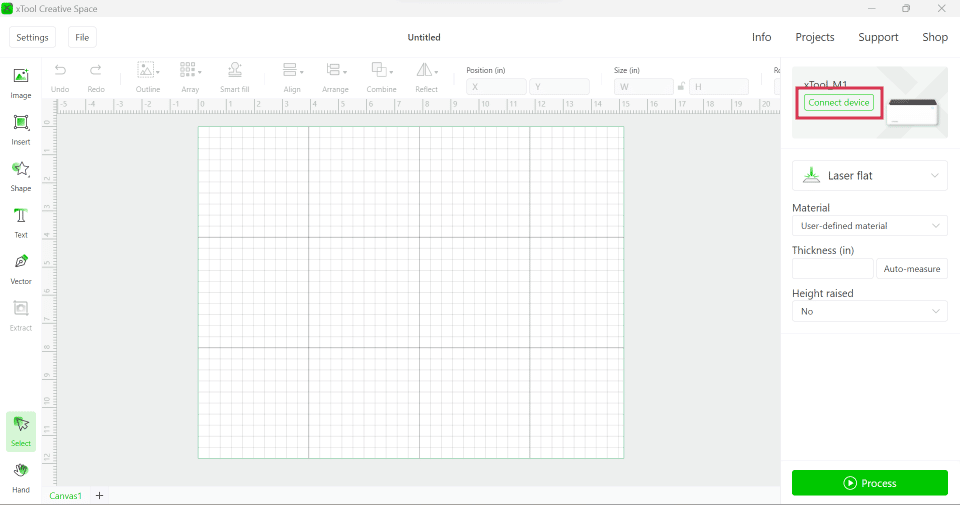
Task: Start the Process button
Action: 869,483
